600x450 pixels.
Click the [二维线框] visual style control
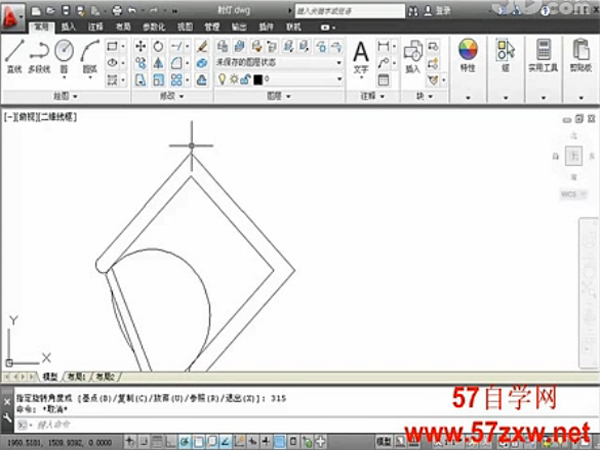click(x=57, y=117)
